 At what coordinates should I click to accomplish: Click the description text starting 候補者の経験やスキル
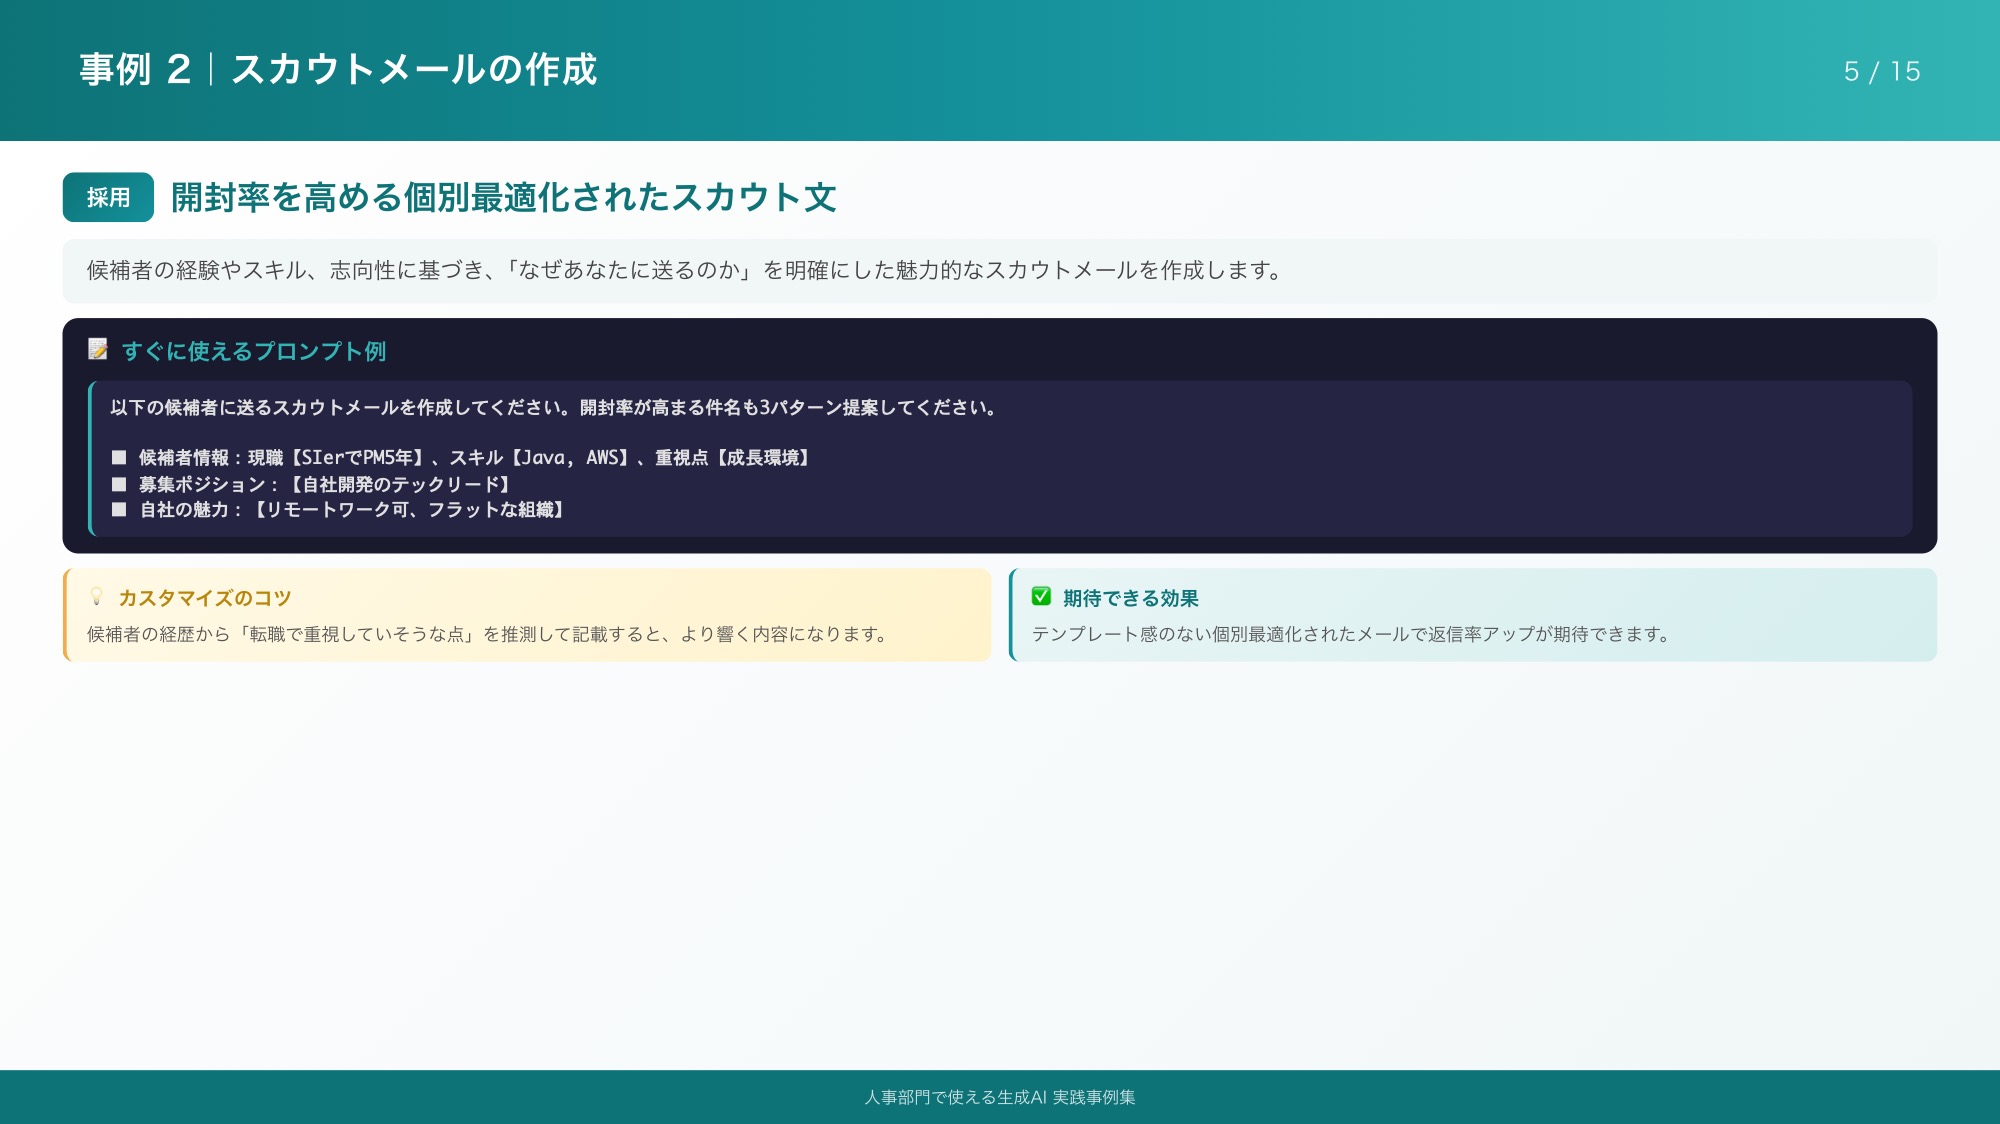pyautogui.click(x=684, y=271)
